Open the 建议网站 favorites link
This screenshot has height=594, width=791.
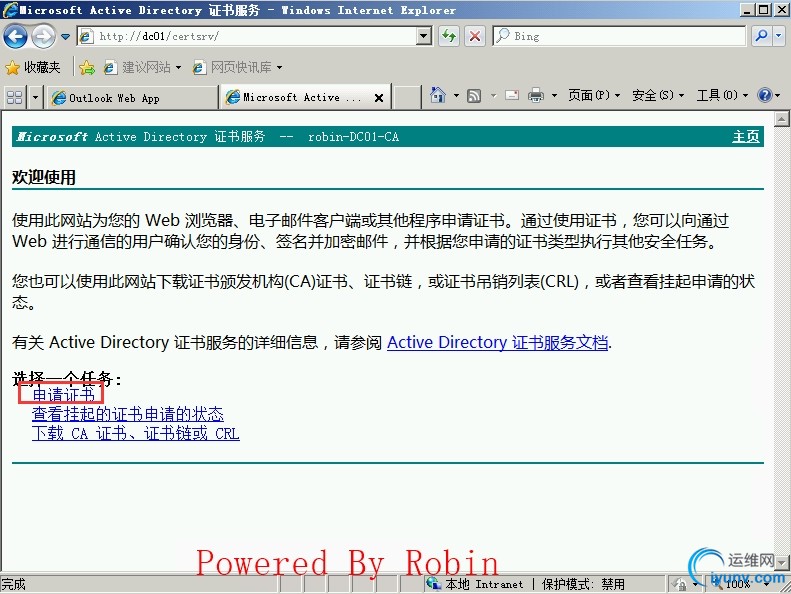click(x=142, y=67)
